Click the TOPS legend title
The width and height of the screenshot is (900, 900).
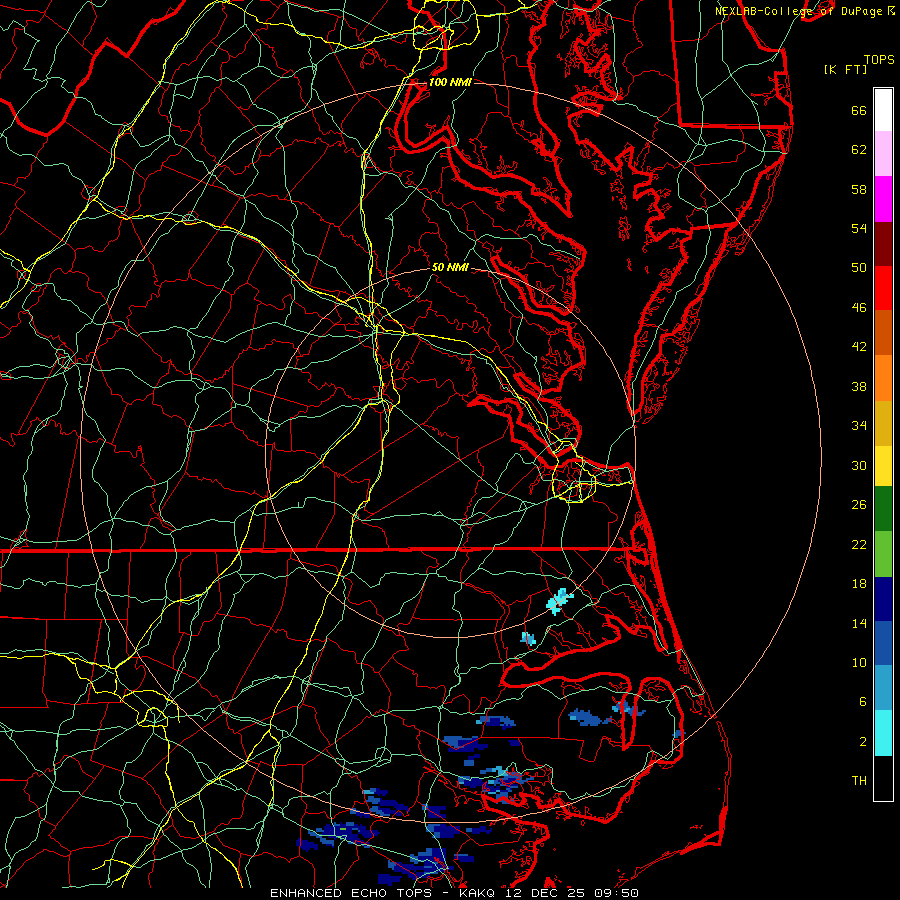point(879,59)
